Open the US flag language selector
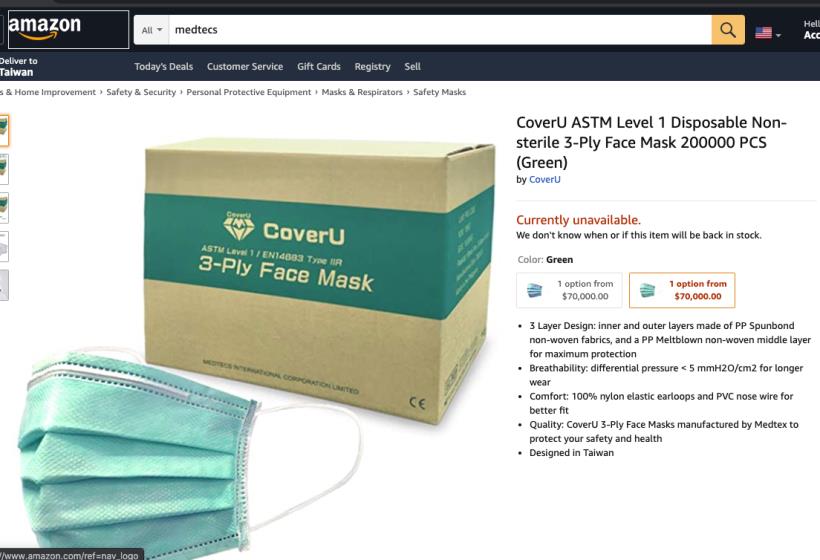 point(768,33)
